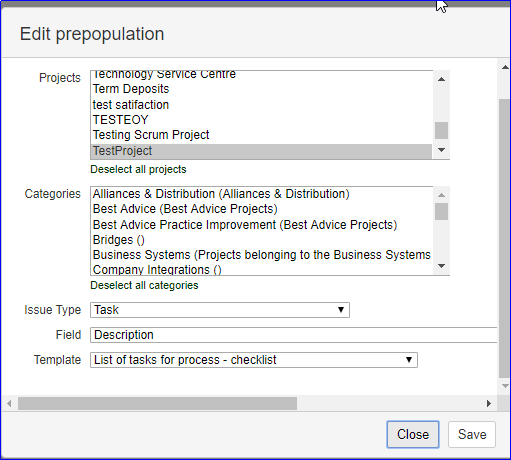Click Deselect all categories link

point(144,285)
